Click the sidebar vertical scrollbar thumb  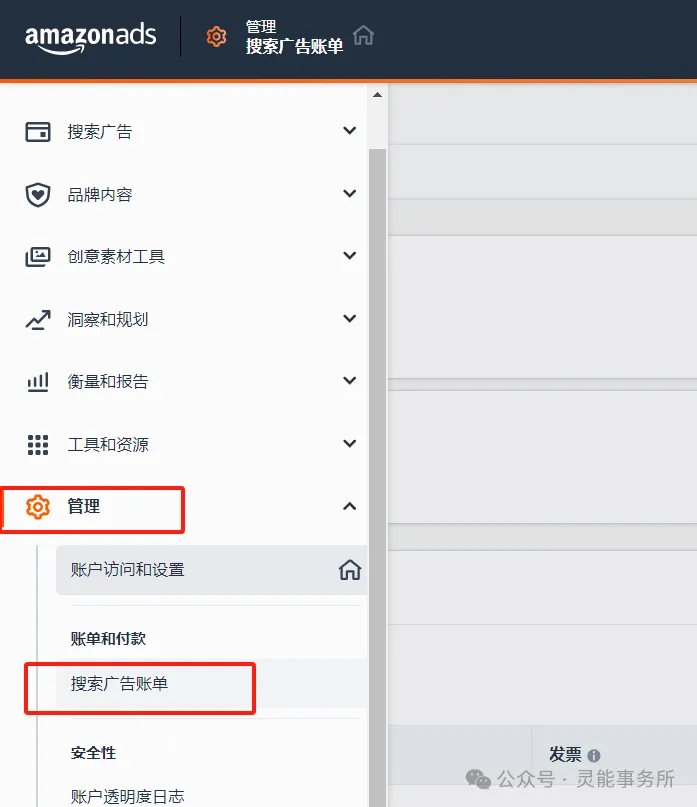[x=377, y=478]
